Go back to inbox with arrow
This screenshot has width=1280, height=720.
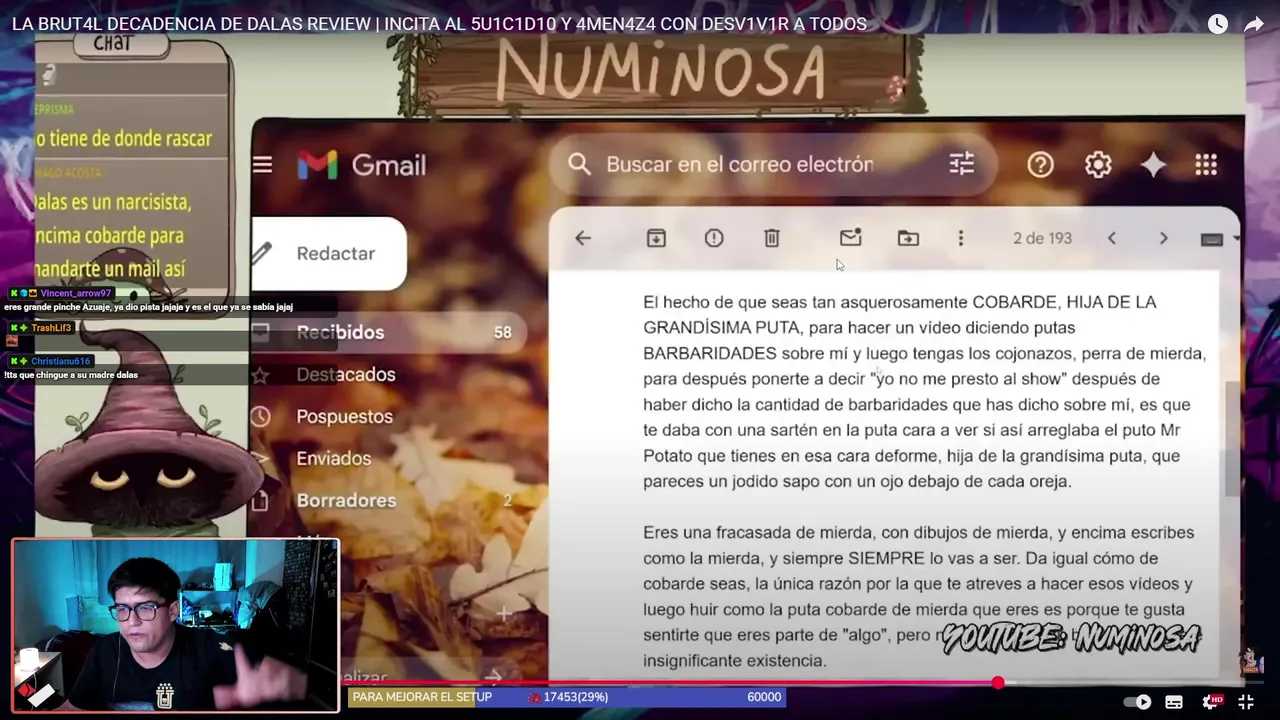583,238
